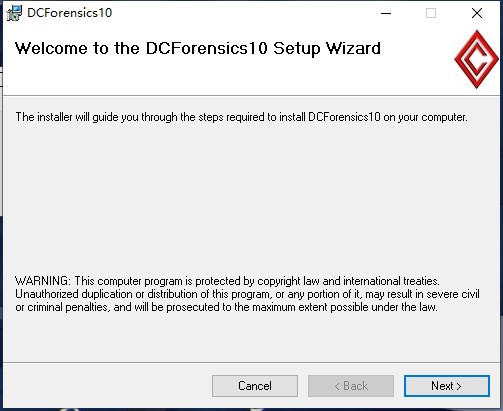Click the installer guide description sentence
The width and height of the screenshot is (503, 411).
click(241, 117)
